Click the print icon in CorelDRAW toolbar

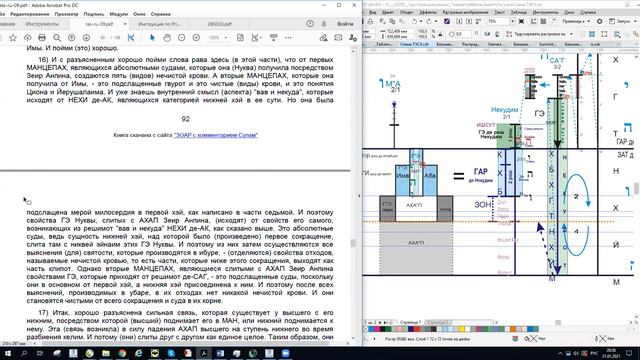[370, 21]
